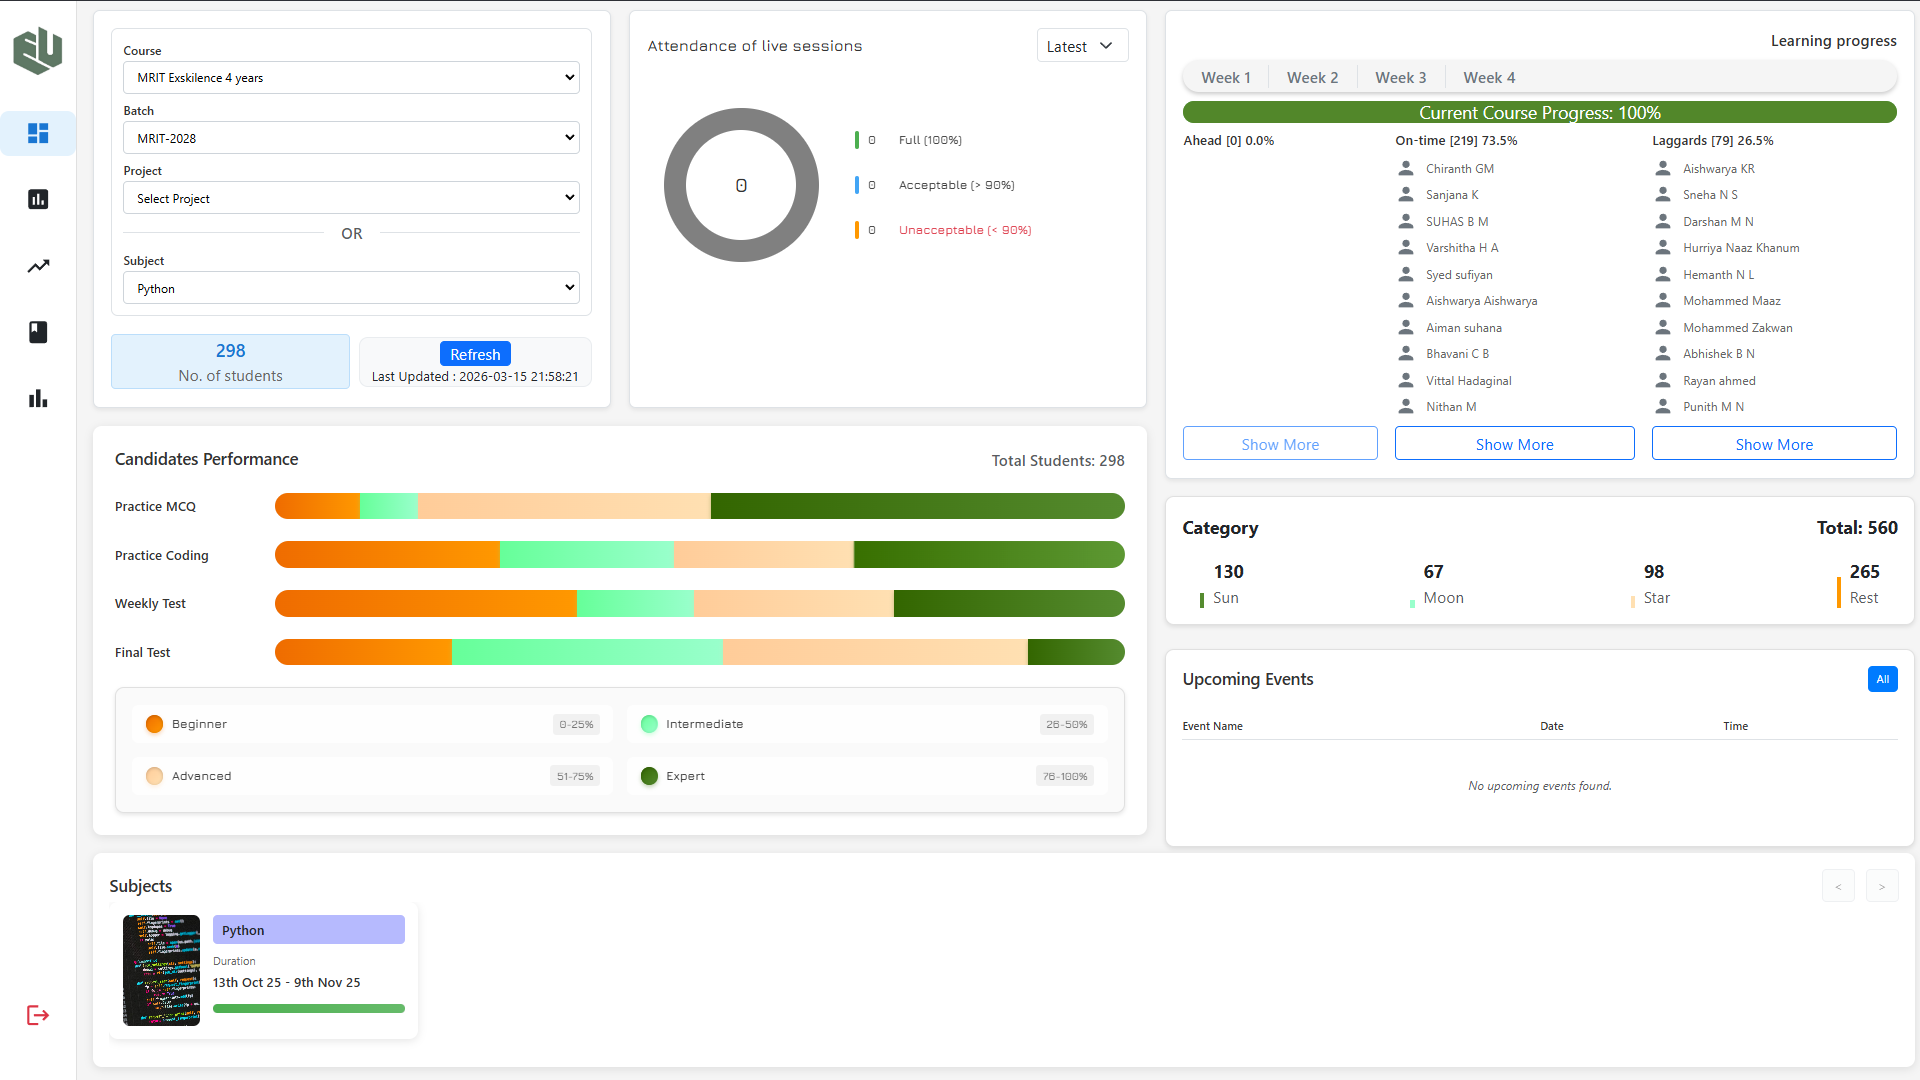Click the Current Course Progress bar
The width and height of the screenshot is (1920, 1080).
point(1539,113)
